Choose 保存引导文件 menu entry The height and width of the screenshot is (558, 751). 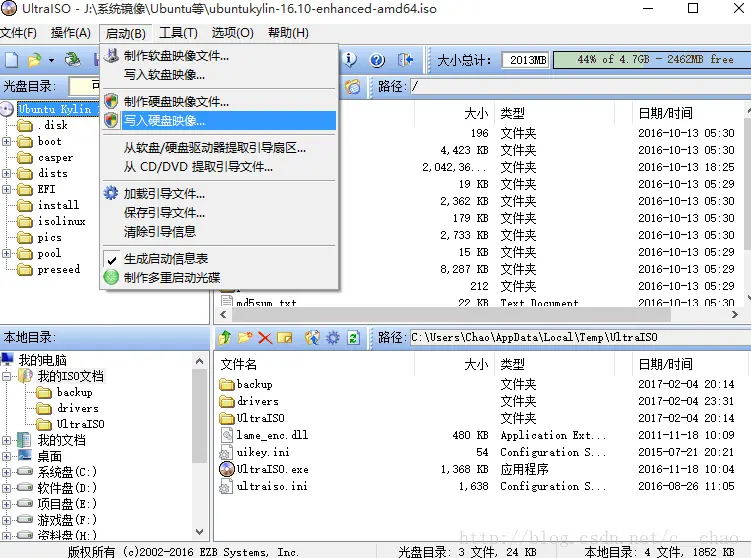tap(219, 212)
